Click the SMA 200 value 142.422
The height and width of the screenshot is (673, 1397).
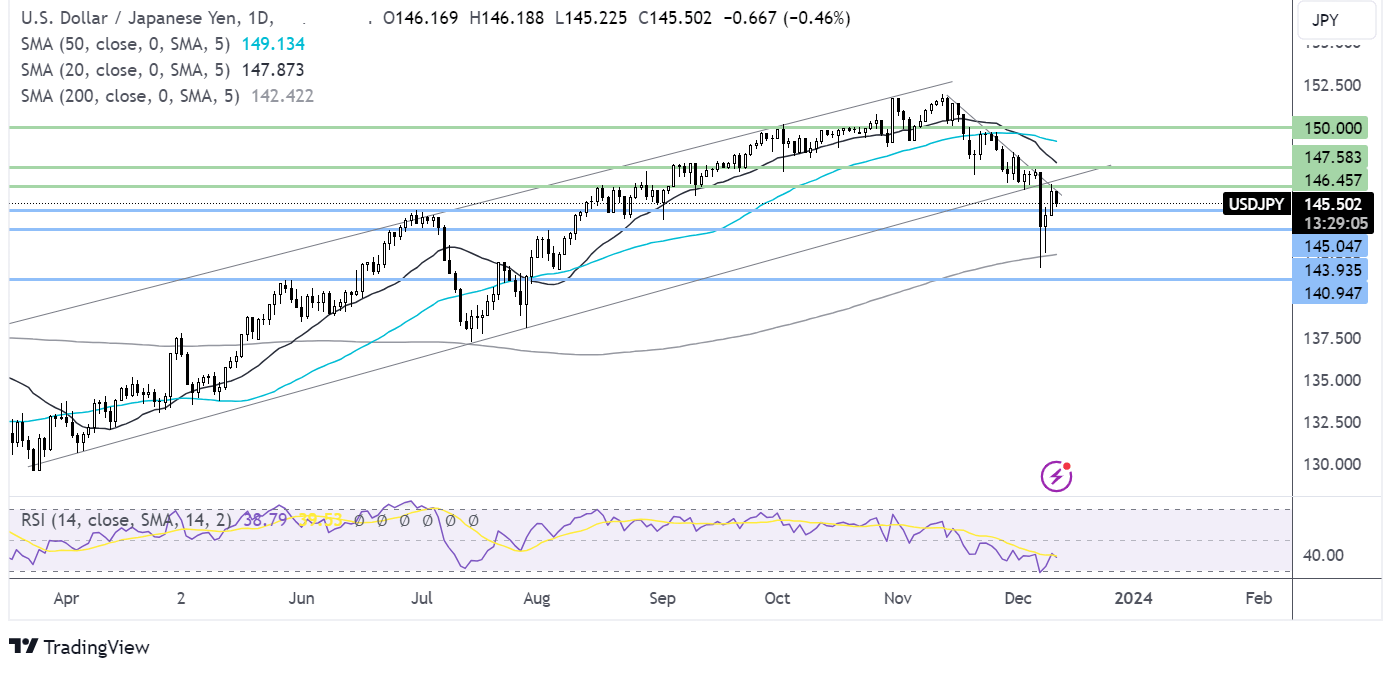coord(281,96)
